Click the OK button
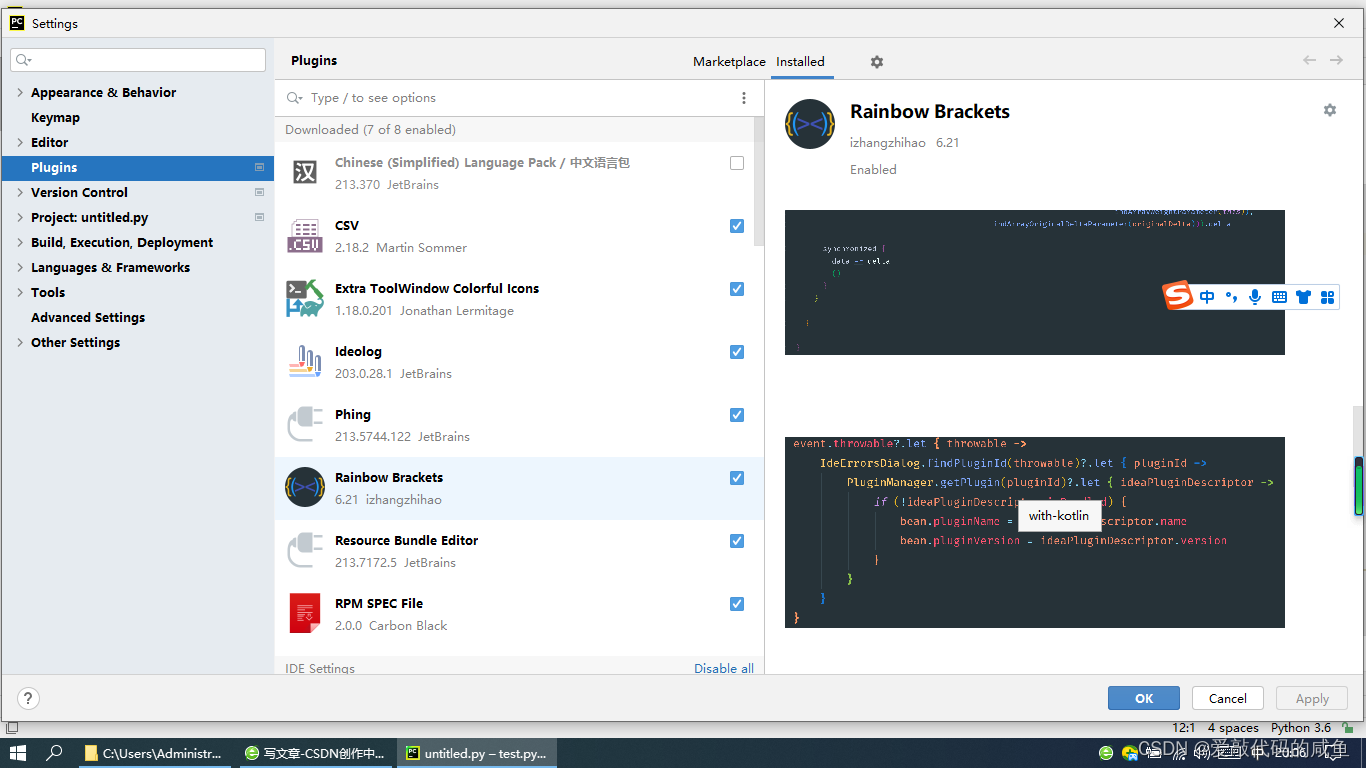 pyautogui.click(x=1144, y=698)
